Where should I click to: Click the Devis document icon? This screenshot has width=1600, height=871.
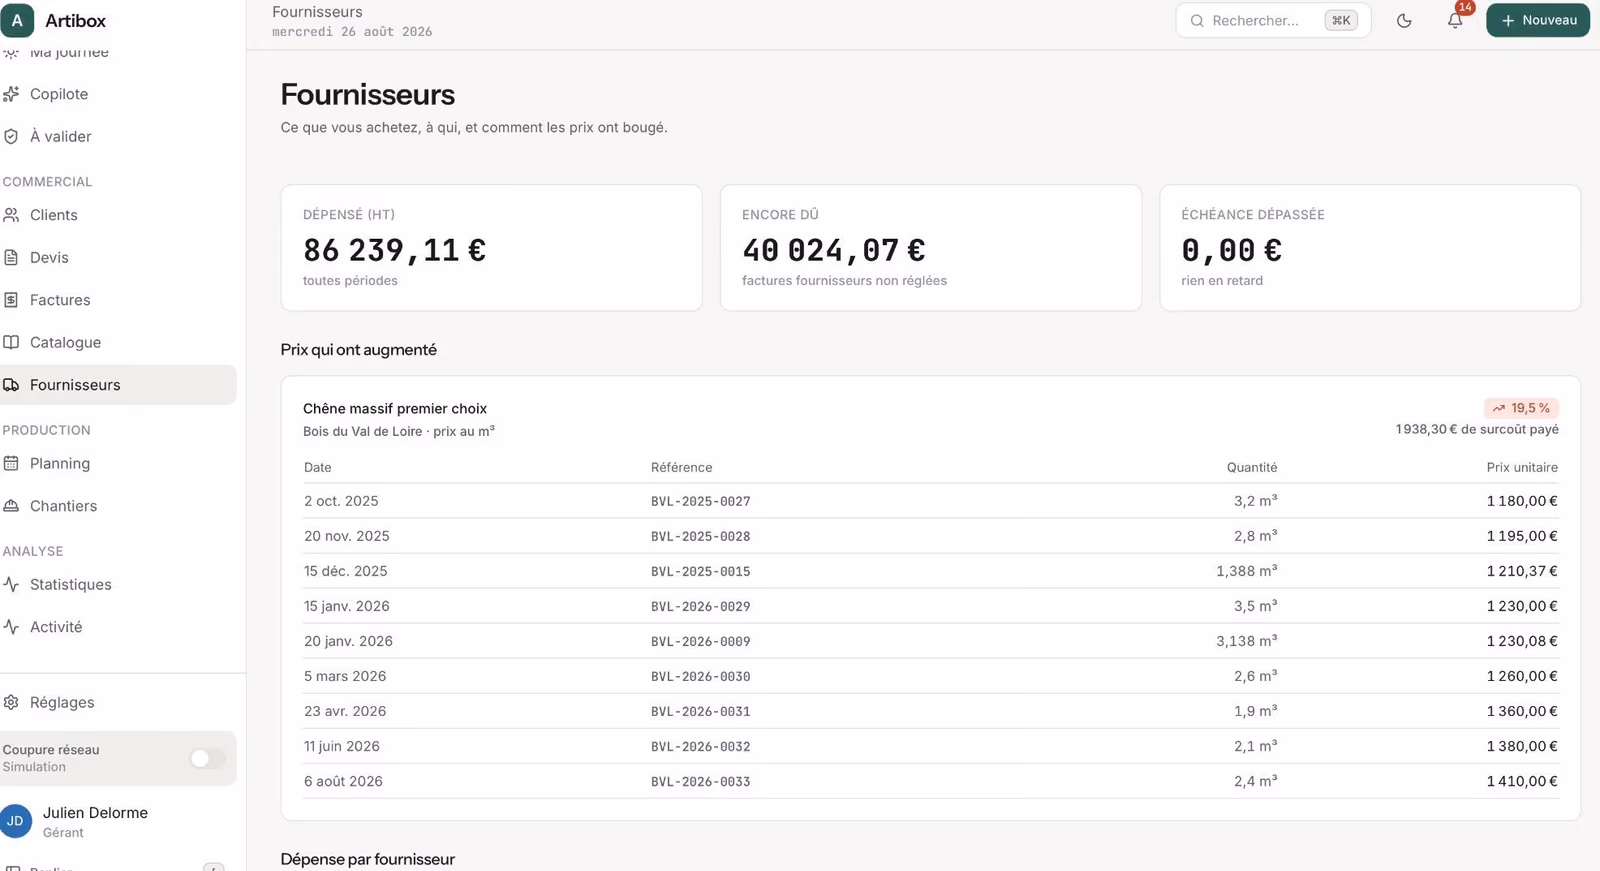tap(11, 257)
